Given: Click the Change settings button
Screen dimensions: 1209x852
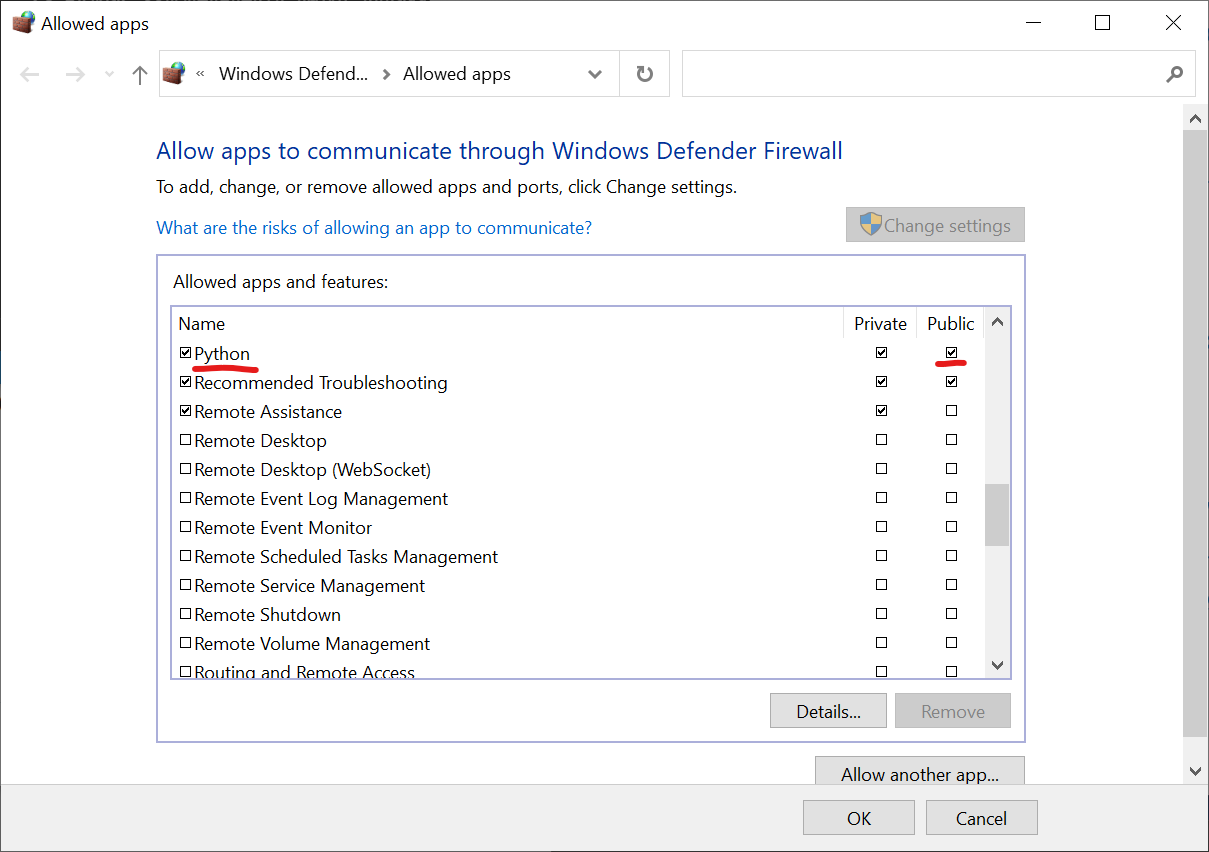Looking at the screenshot, I should tap(935, 225).
